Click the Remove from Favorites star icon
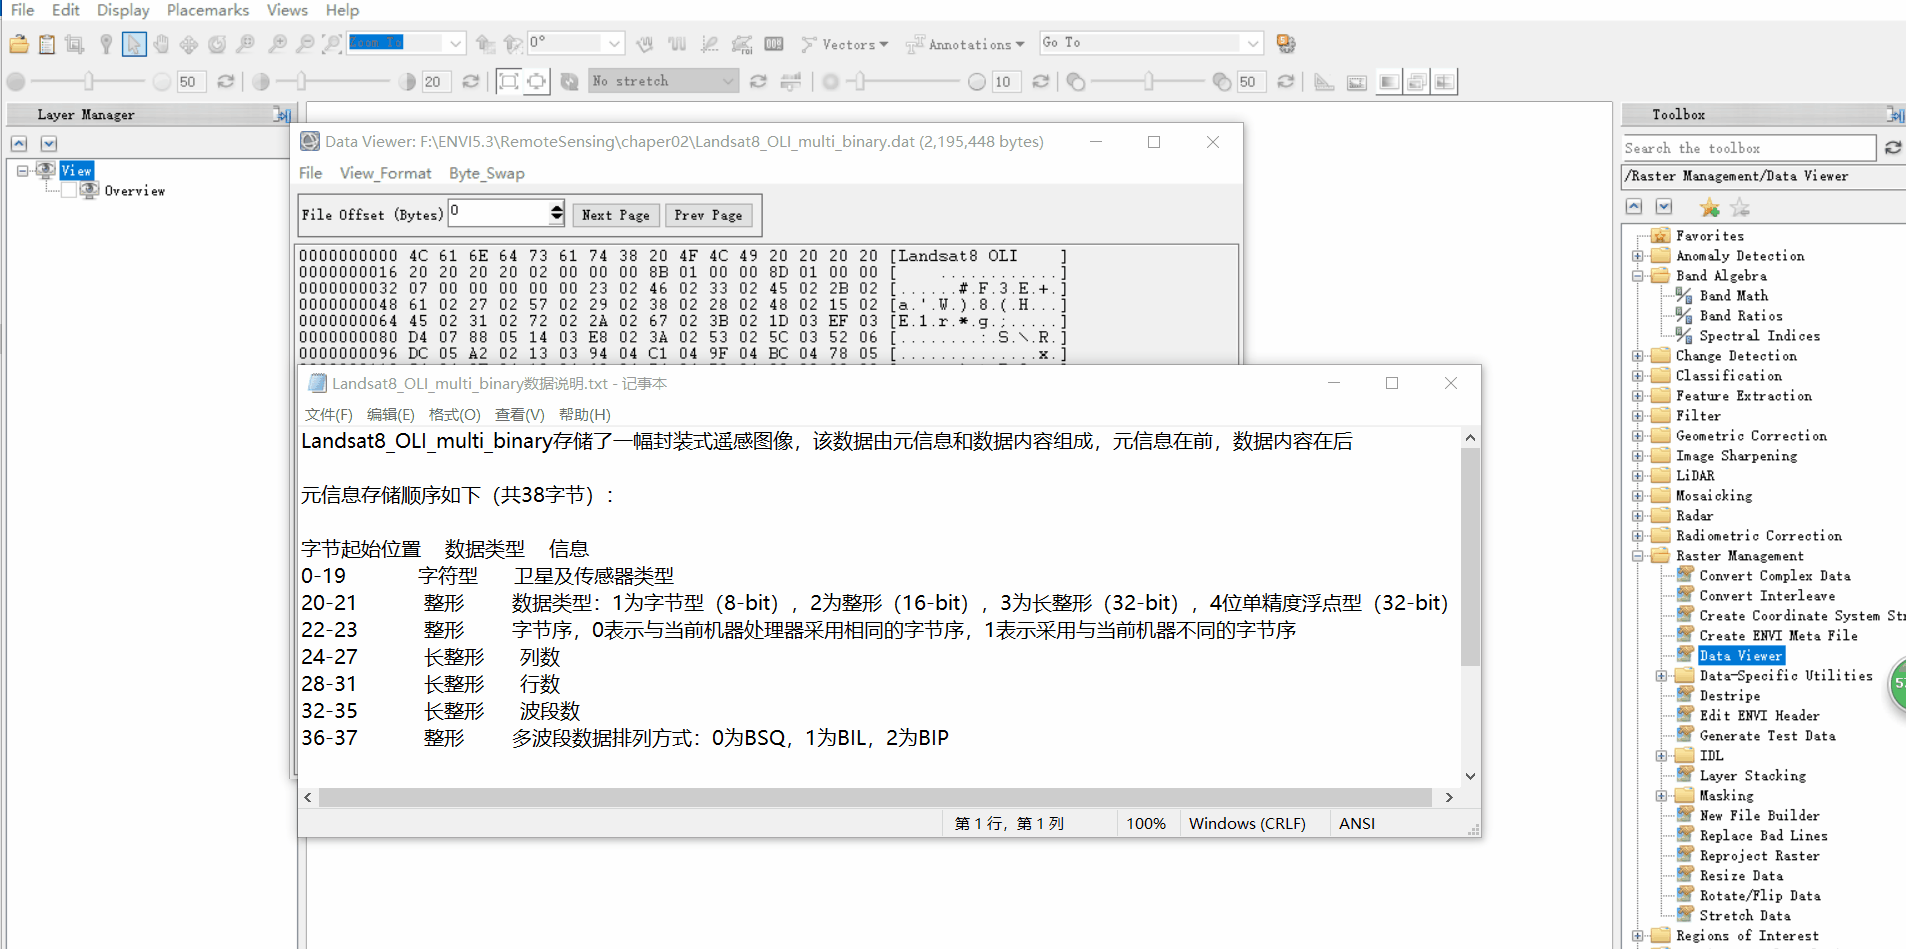This screenshot has height=949, width=1906. (1740, 207)
